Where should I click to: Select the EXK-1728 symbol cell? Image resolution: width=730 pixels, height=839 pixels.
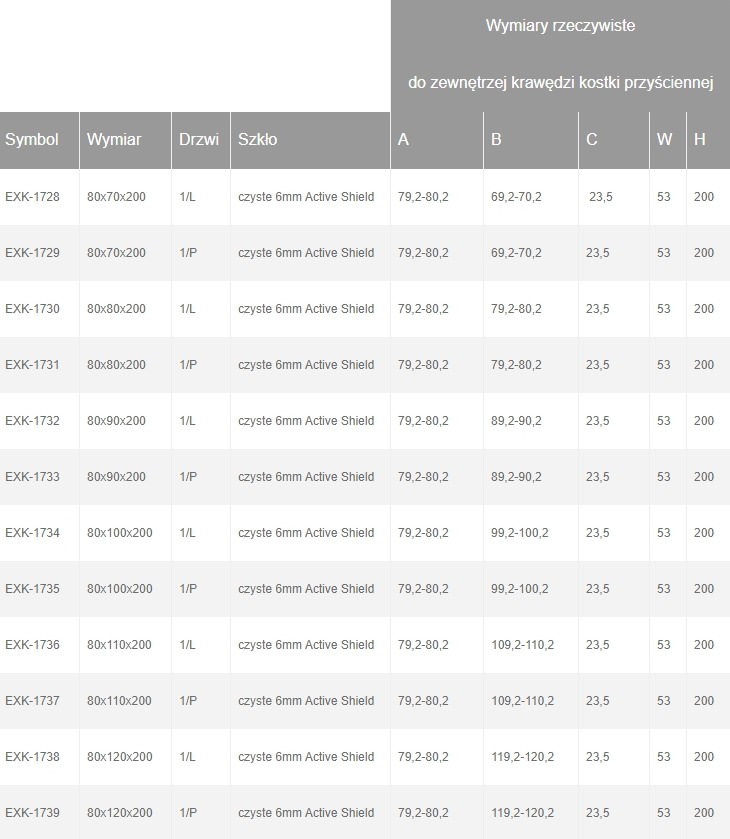pyautogui.click(x=33, y=197)
